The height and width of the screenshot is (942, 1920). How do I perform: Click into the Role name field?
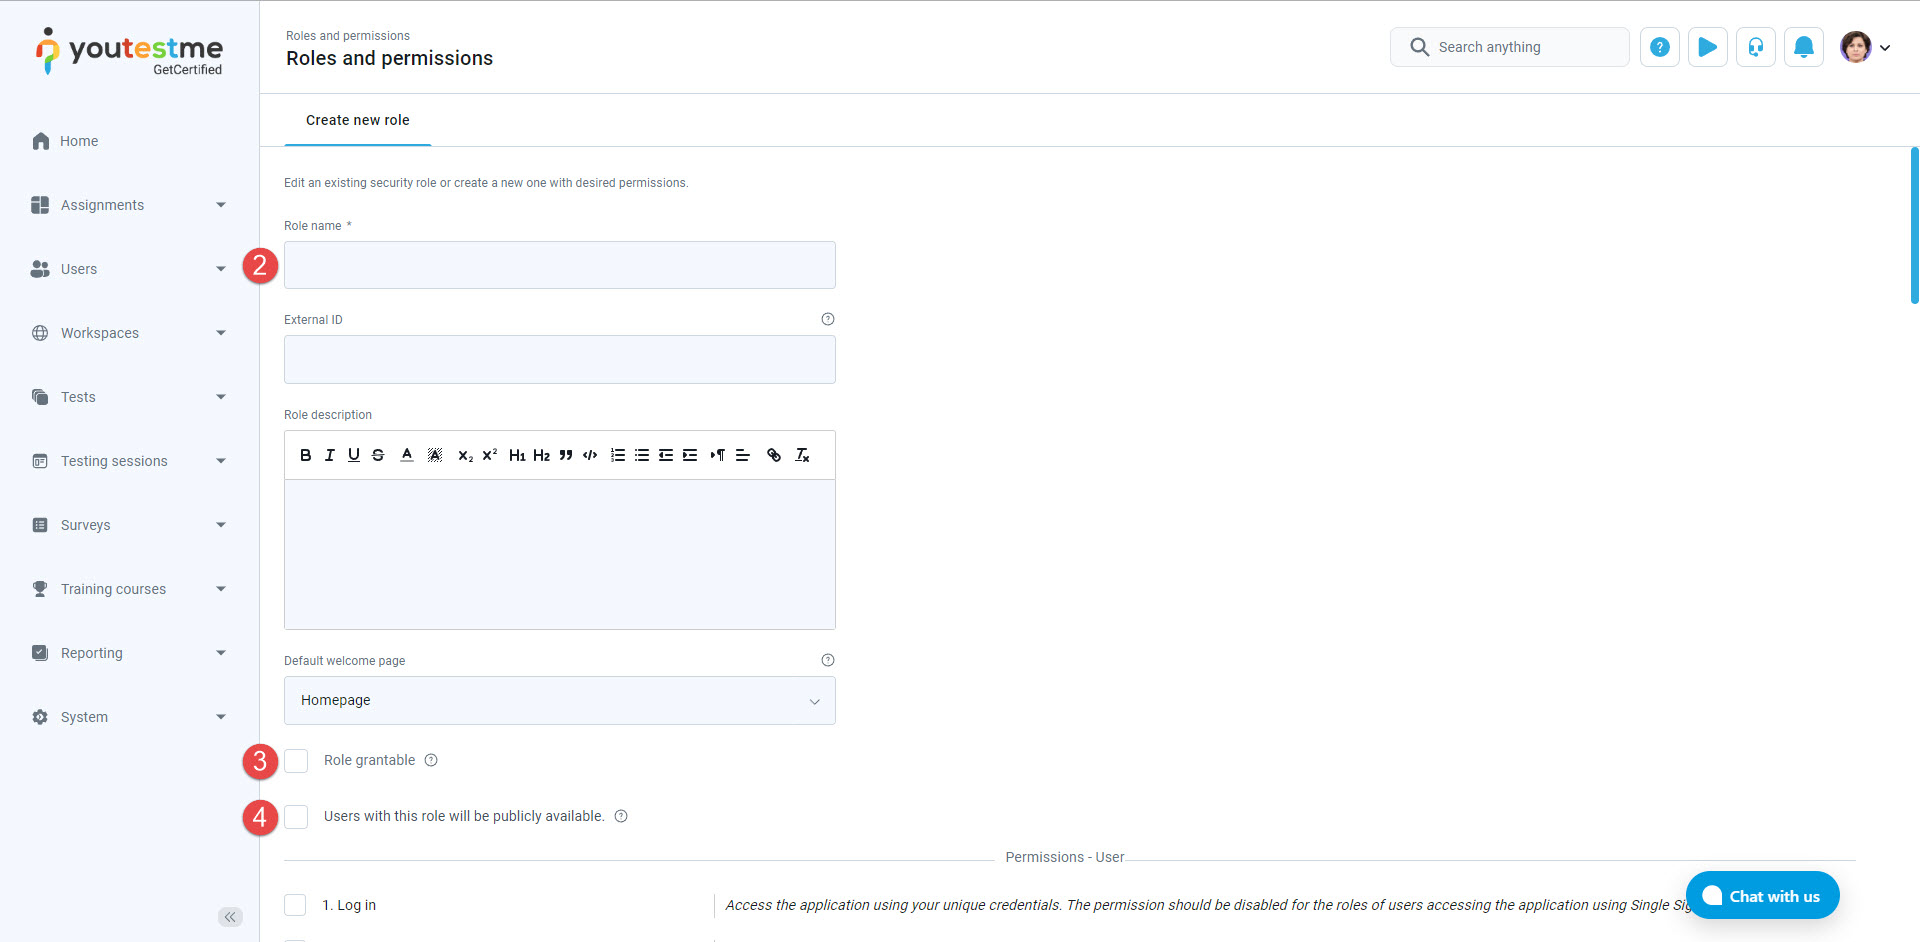559,266
